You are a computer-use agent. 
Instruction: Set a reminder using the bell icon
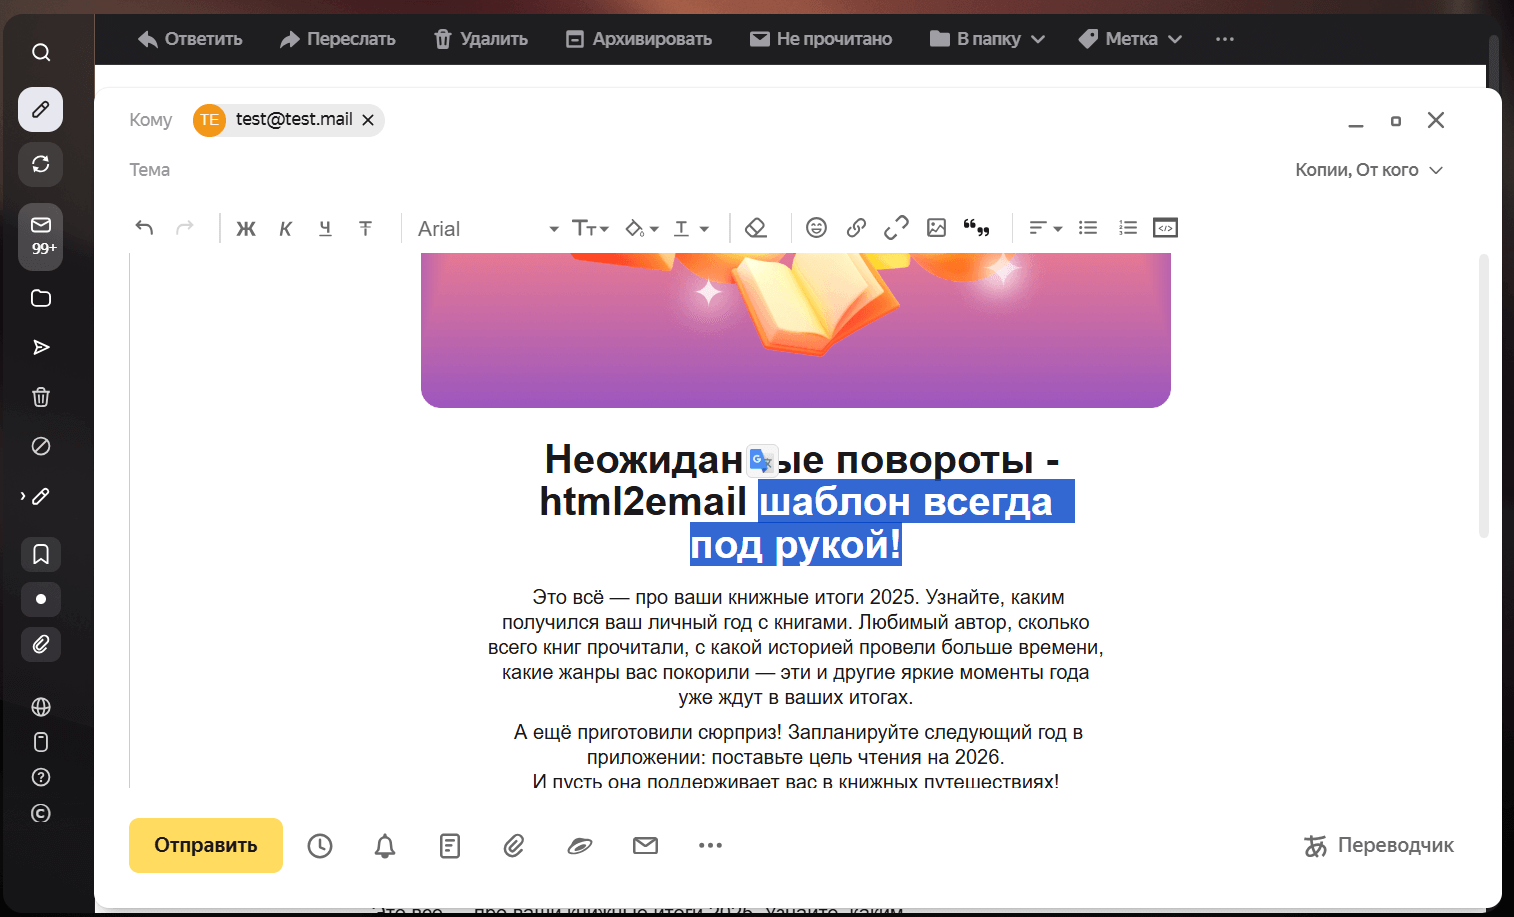tap(384, 845)
